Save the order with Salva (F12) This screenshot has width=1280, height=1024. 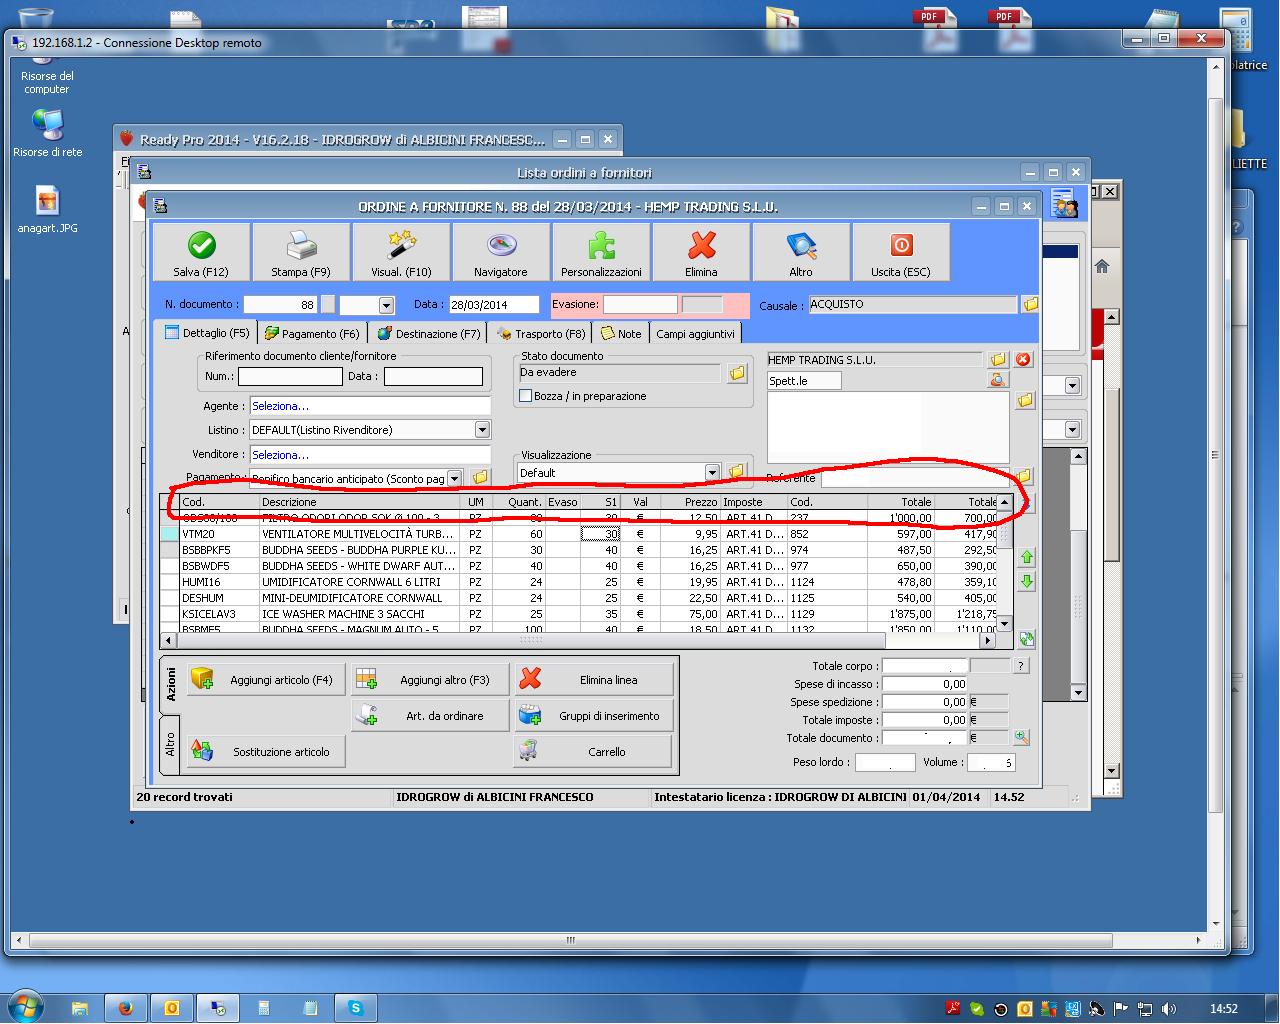pyautogui.click(x=201, y=252)
